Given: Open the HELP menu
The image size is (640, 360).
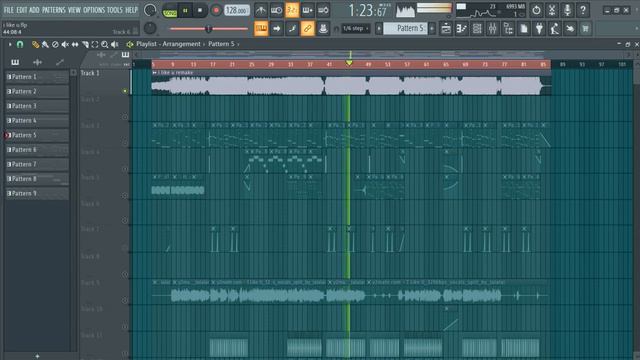Looking at the screenshot, I should [131, 10].
